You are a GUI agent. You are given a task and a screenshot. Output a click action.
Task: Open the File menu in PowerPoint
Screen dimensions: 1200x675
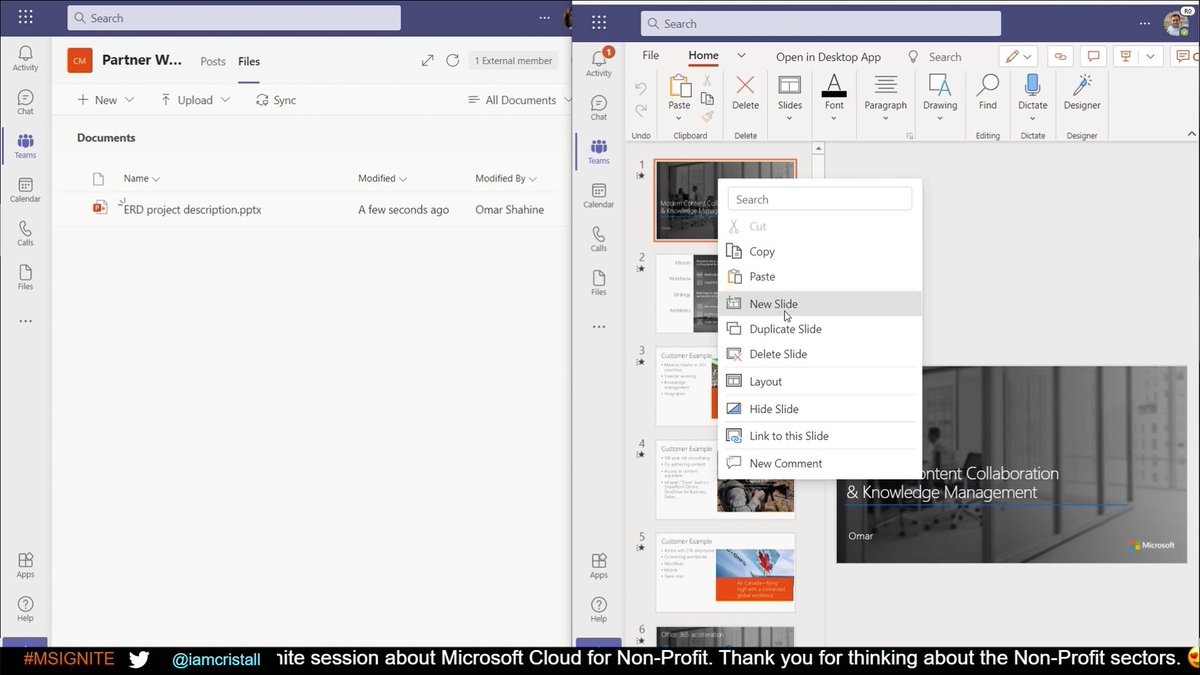(651, 56)
